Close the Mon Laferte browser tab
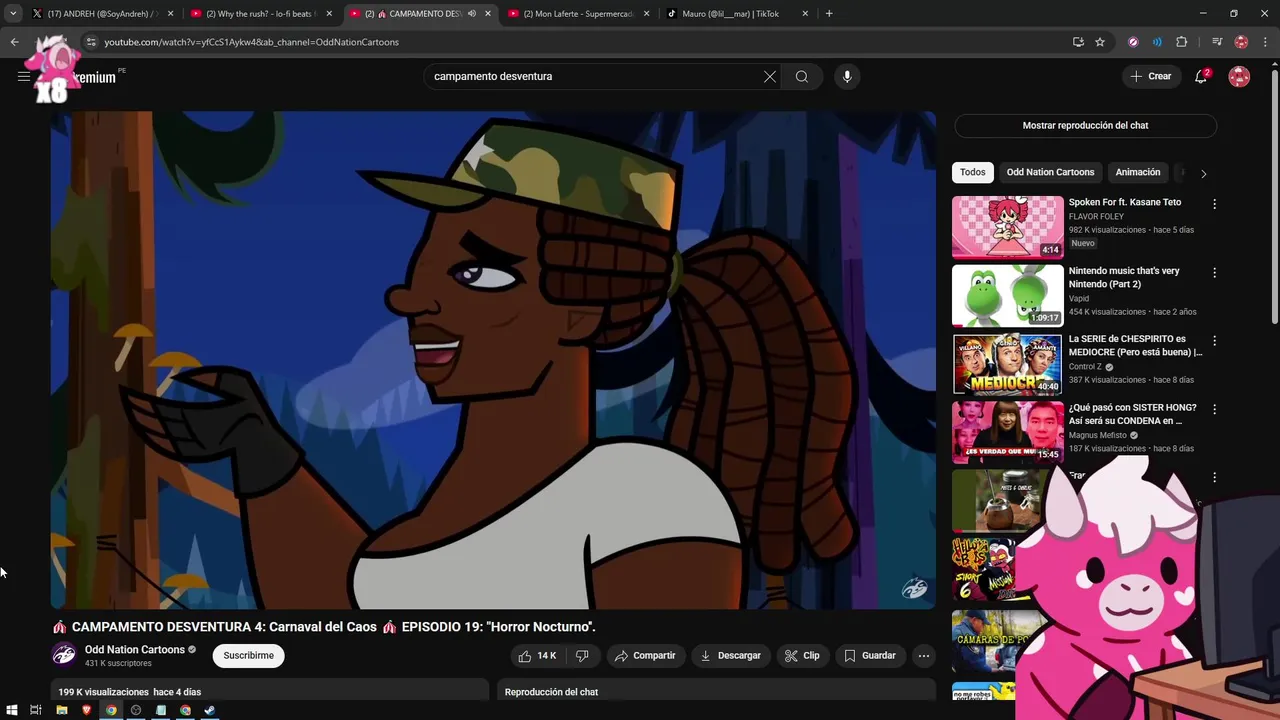The width and height of the screenshot is (1280, 720). [x=646, y=14]
